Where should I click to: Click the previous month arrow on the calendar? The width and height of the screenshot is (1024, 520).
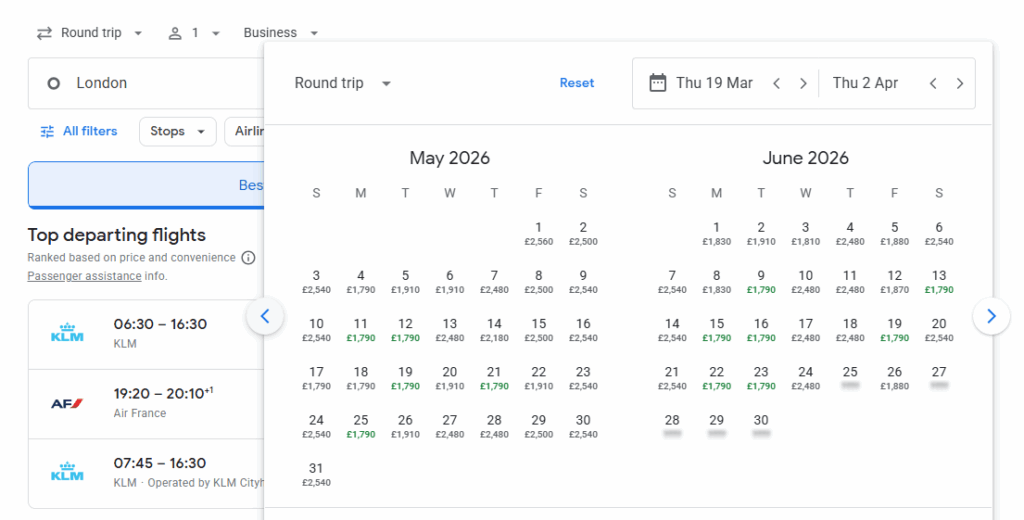pyautogui.click(x=265, y=317)
